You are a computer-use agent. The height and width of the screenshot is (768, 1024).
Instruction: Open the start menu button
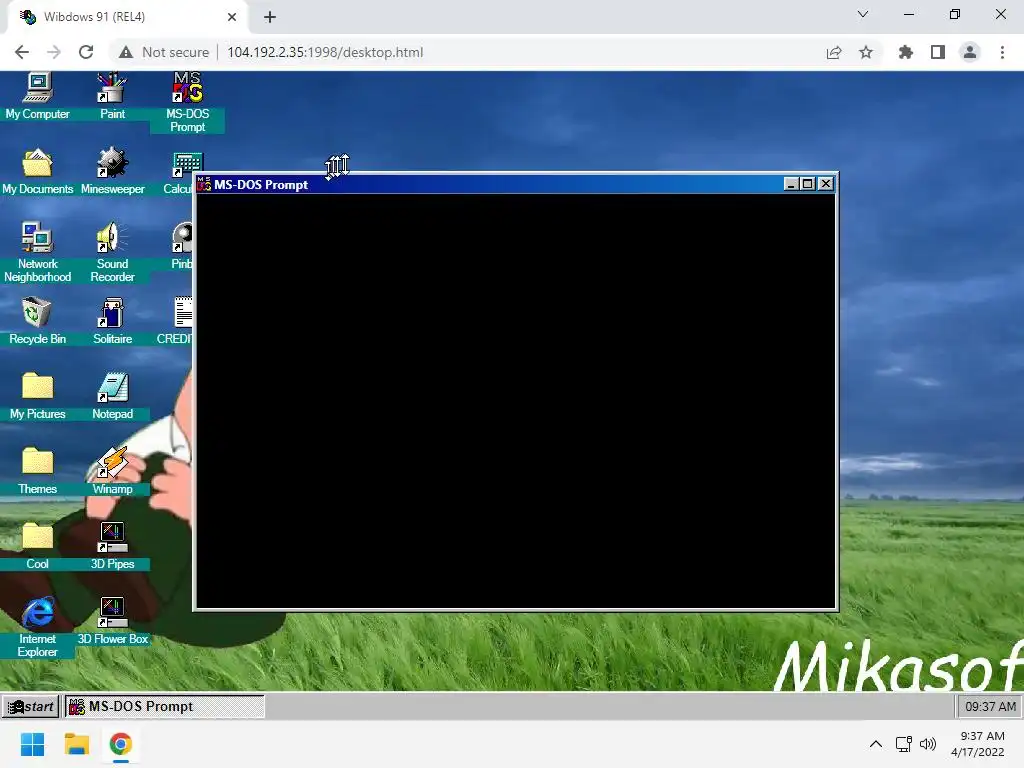pos(31,707)
